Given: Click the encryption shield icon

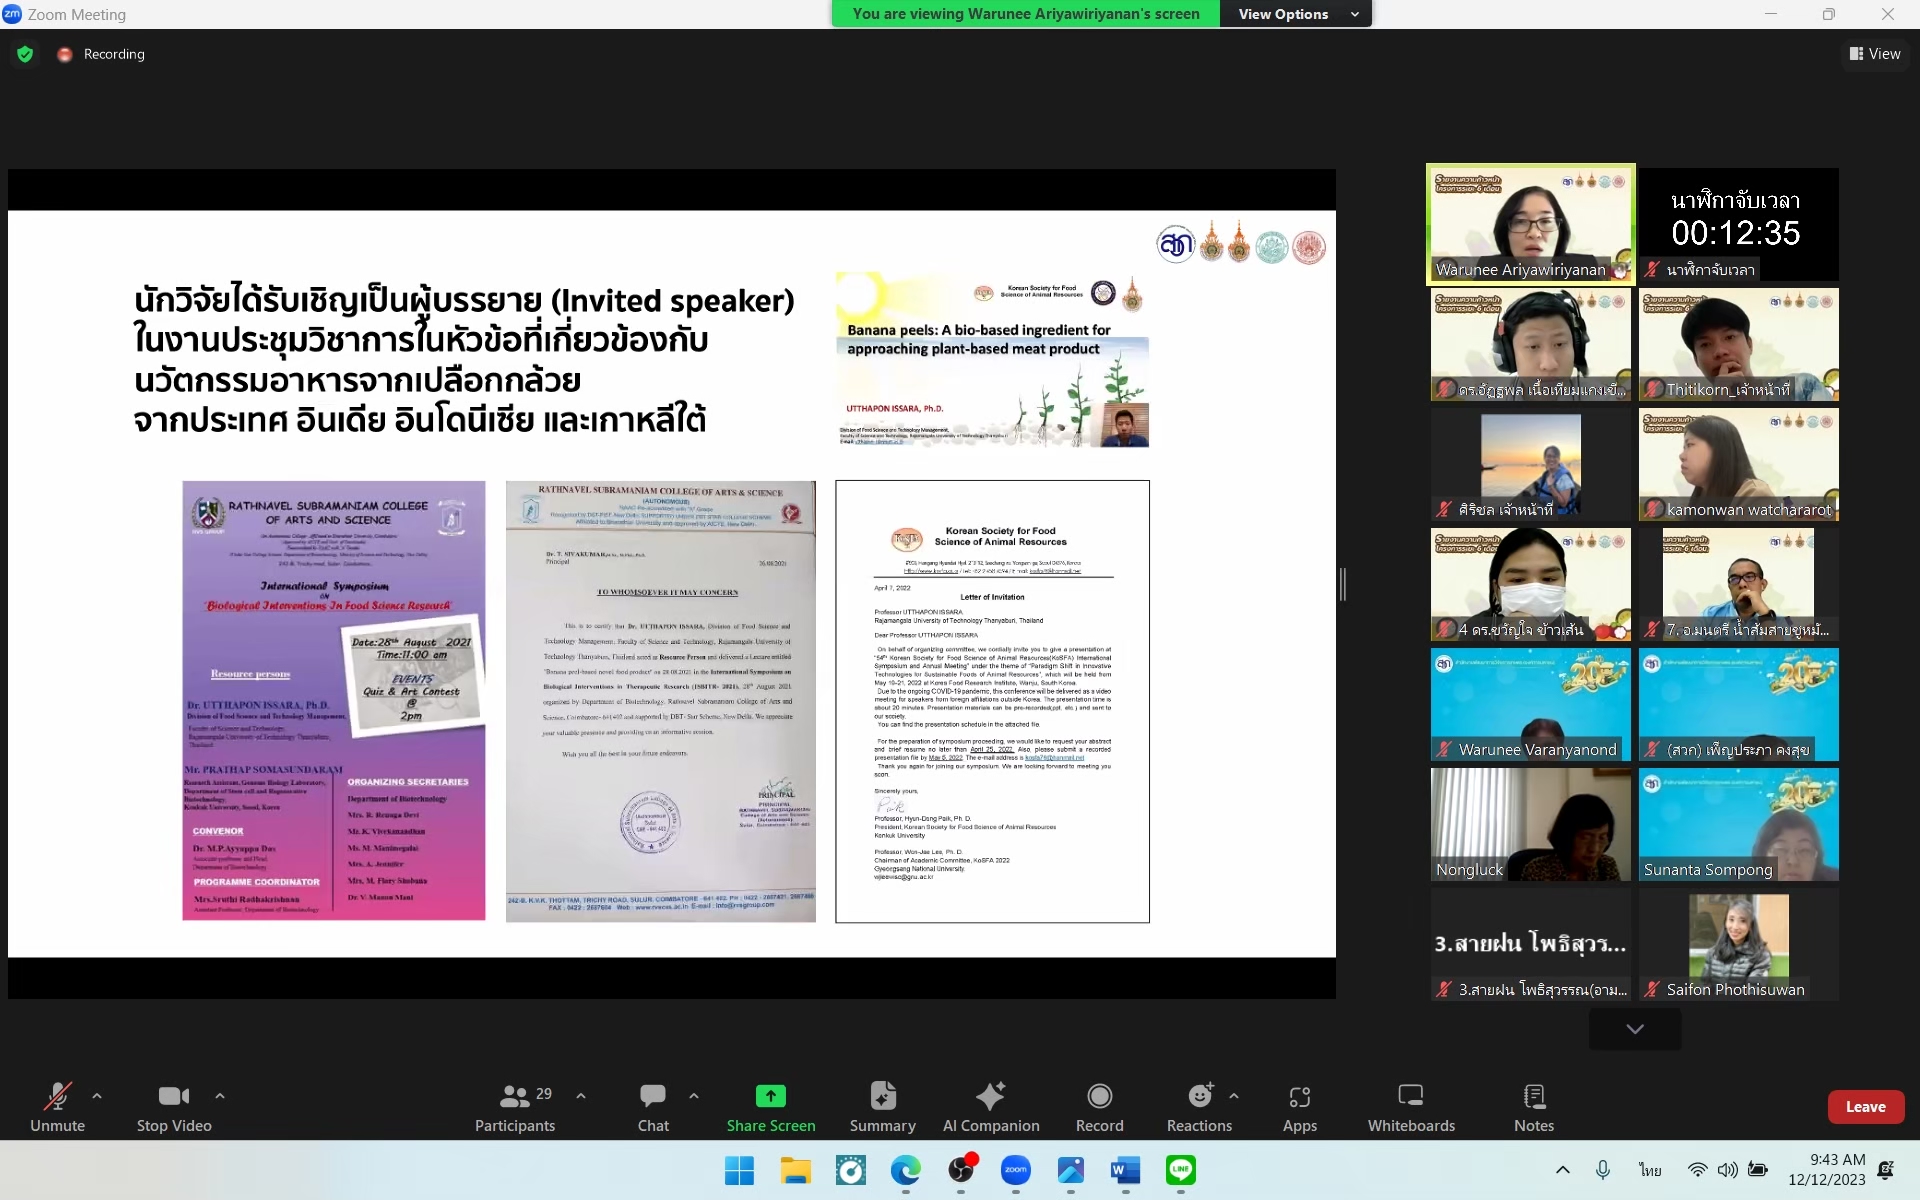Looking at the screenshot, I should (x=25, y=54).
